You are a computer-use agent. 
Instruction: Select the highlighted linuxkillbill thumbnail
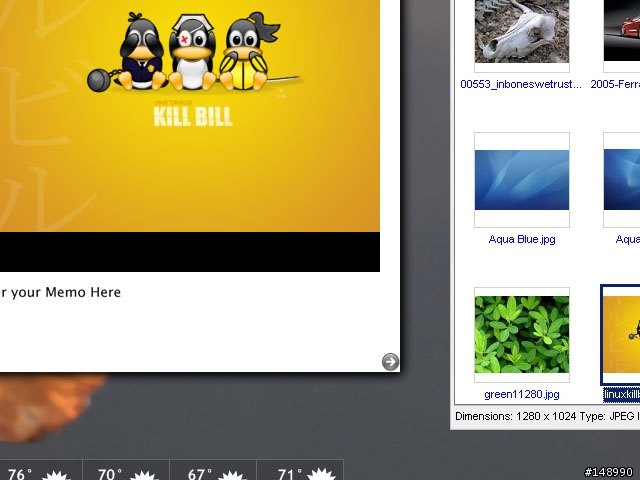tap(621, 335)
